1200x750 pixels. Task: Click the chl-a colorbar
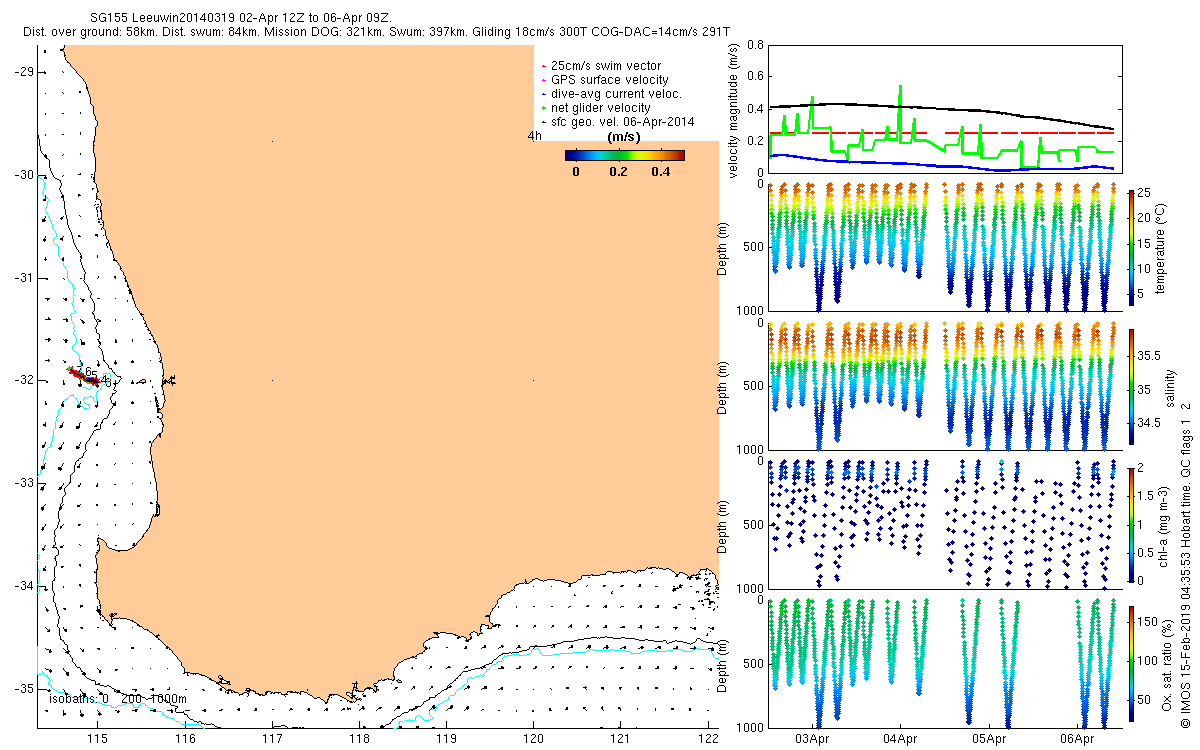click(1130, 522)
